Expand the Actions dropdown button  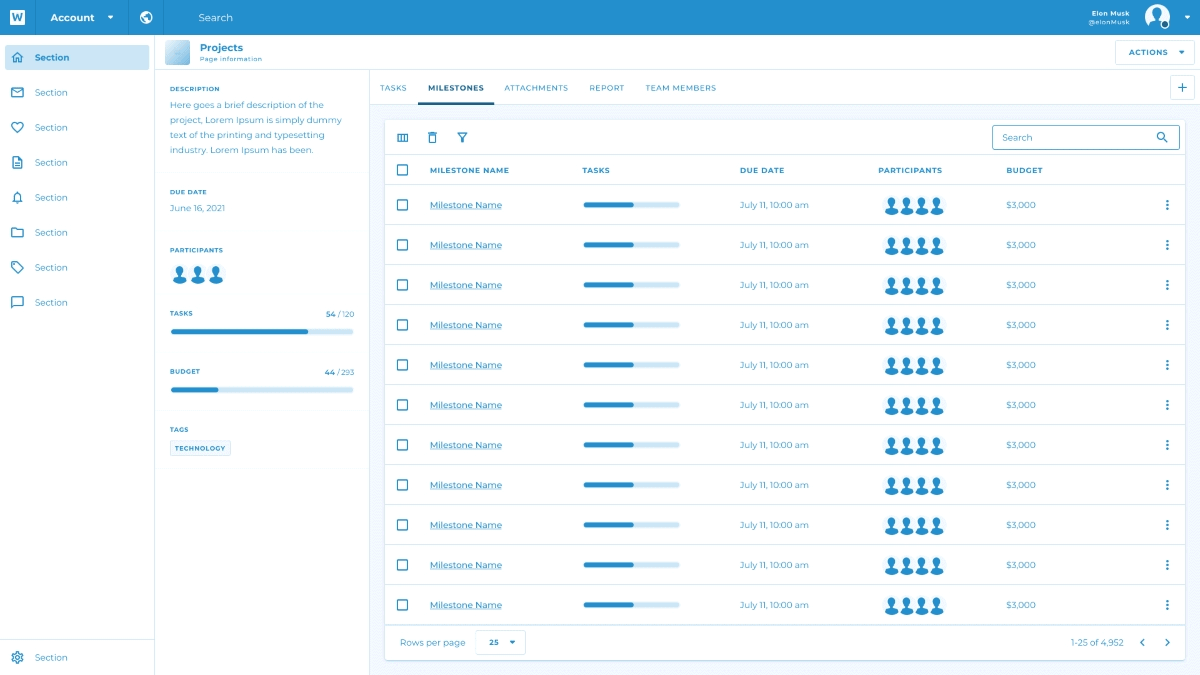coord(1154,52)
